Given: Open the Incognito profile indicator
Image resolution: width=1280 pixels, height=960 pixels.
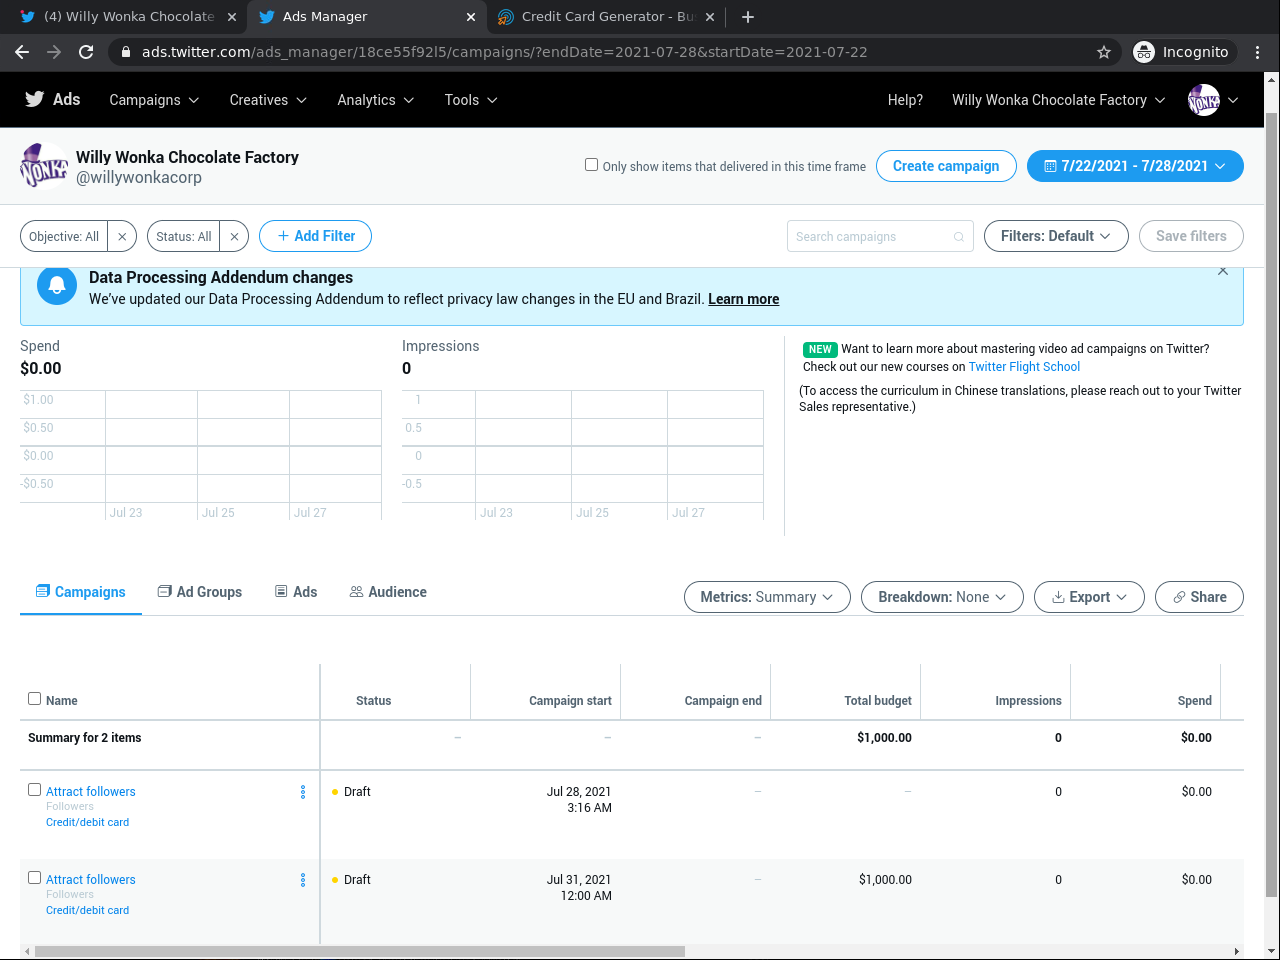Looking at the screenshot, I should pos(1182,52).
